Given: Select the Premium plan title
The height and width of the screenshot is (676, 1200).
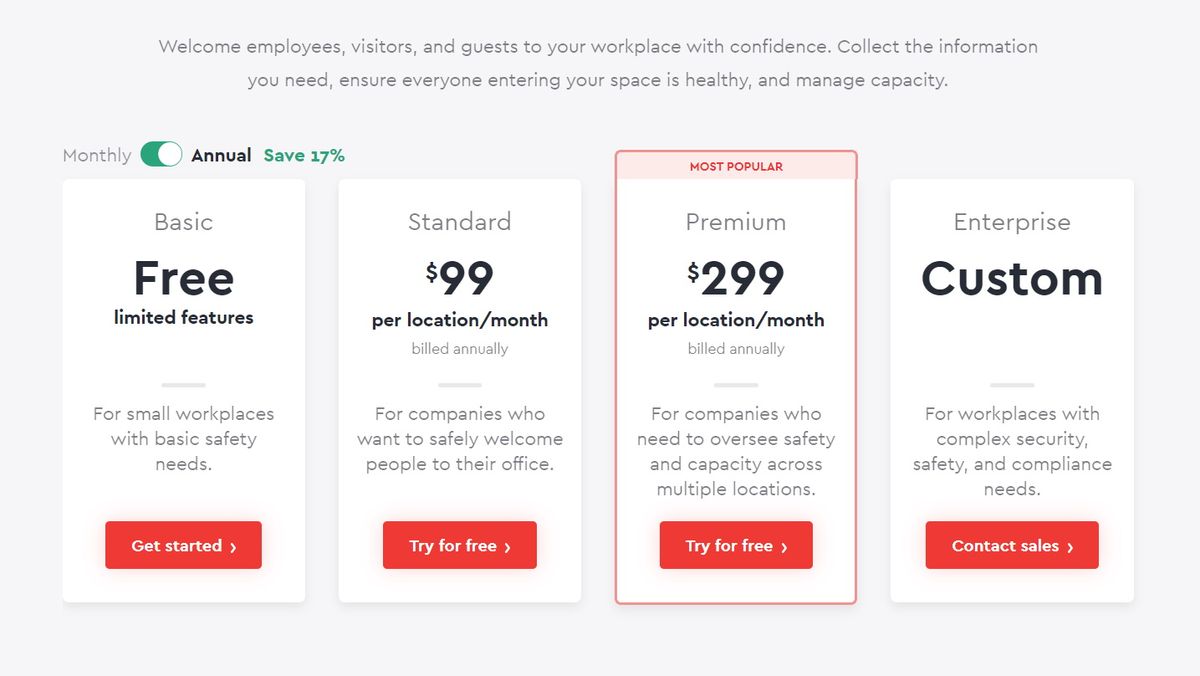Looking at the screenshot, I should tap(735, 222).
